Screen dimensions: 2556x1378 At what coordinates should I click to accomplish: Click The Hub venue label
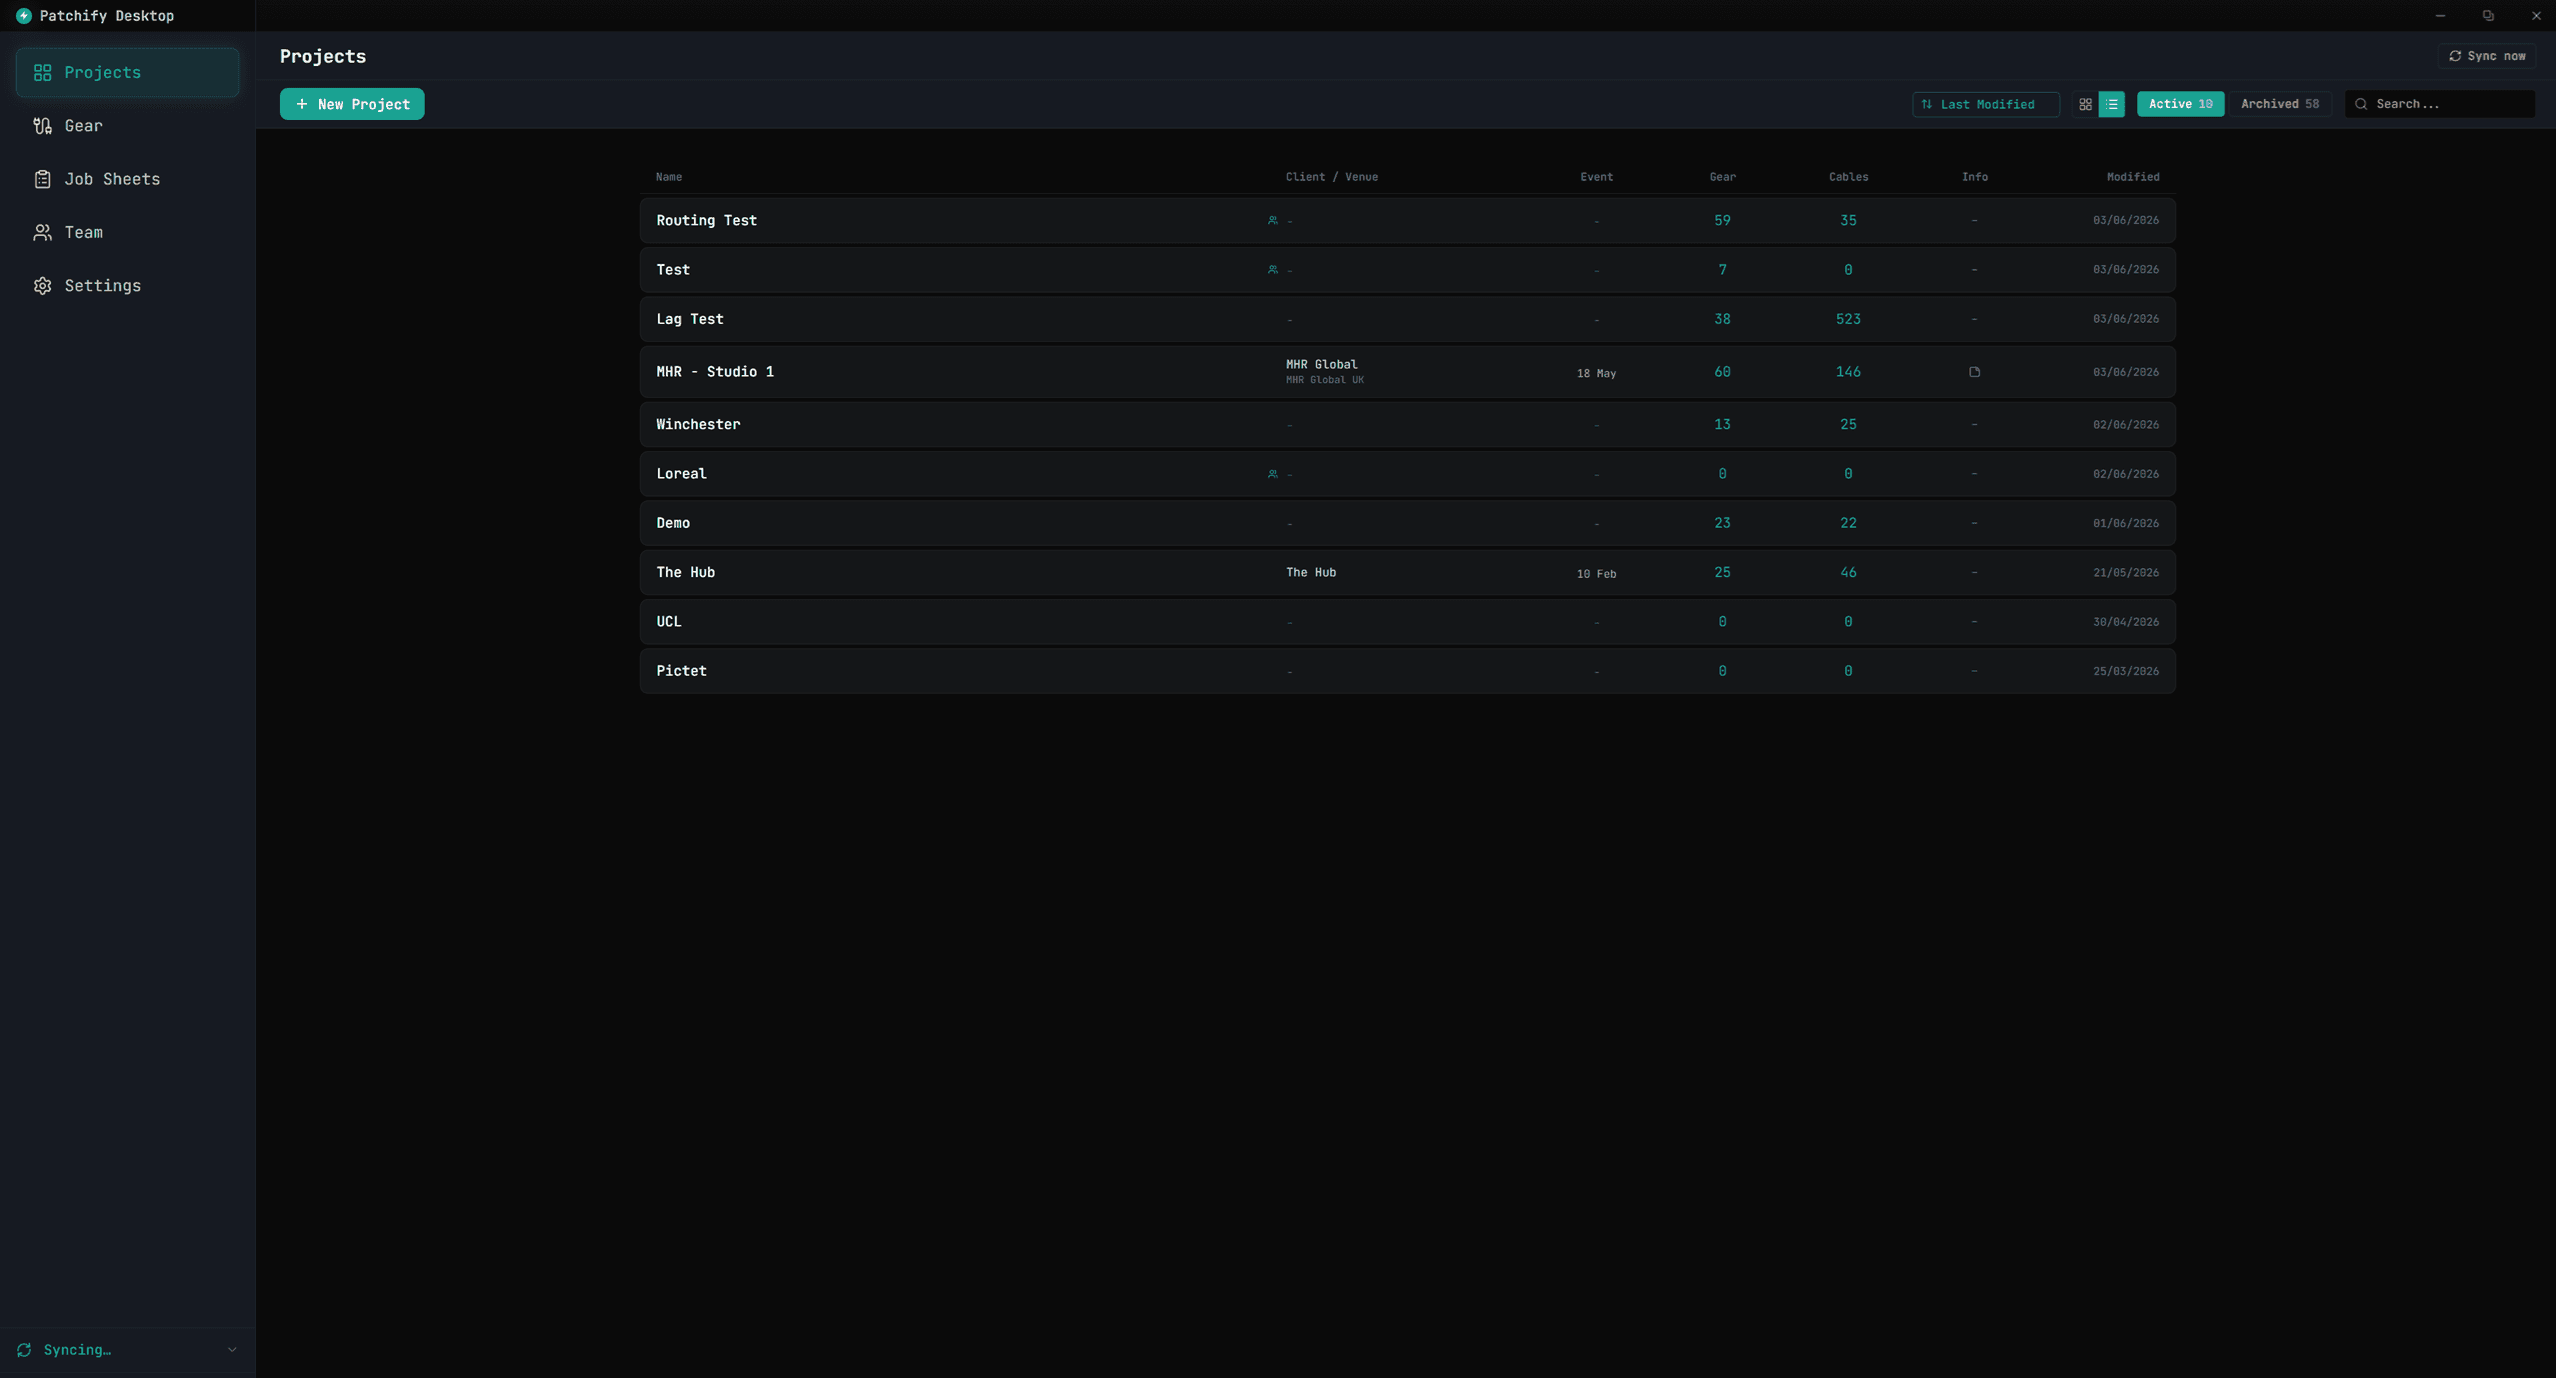(x=1310, y=573)
